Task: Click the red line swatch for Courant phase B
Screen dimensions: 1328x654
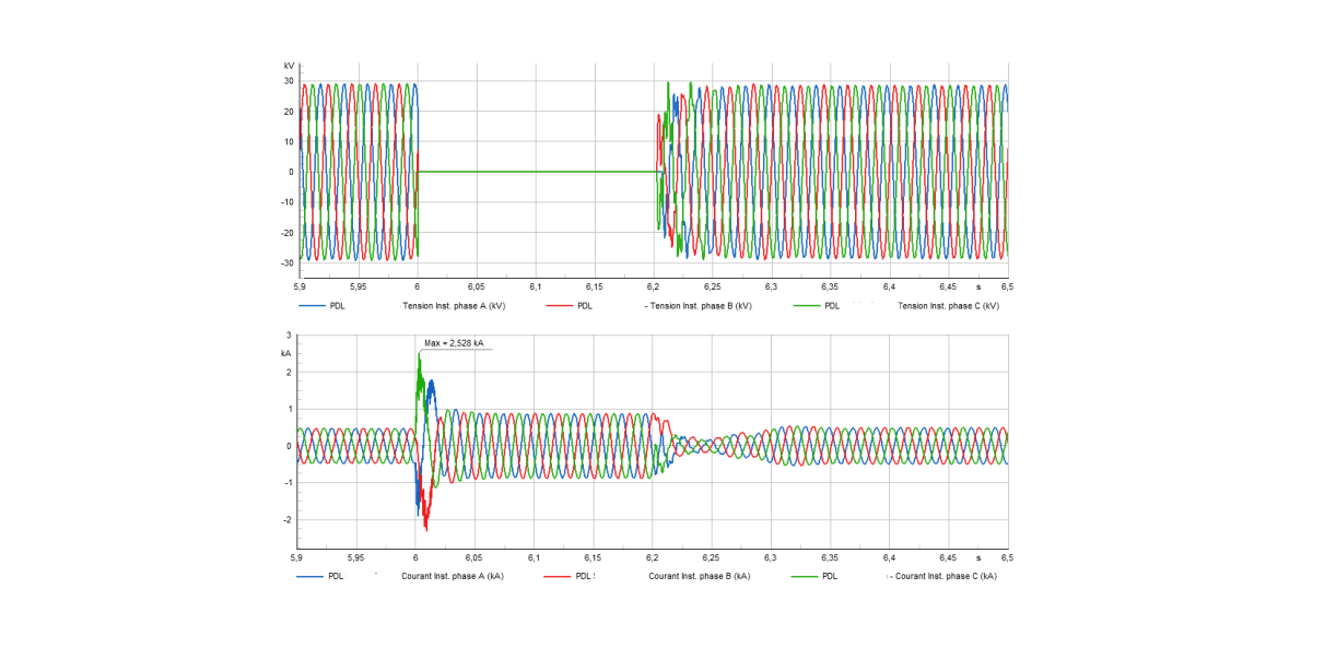Action: pos(558,577)
